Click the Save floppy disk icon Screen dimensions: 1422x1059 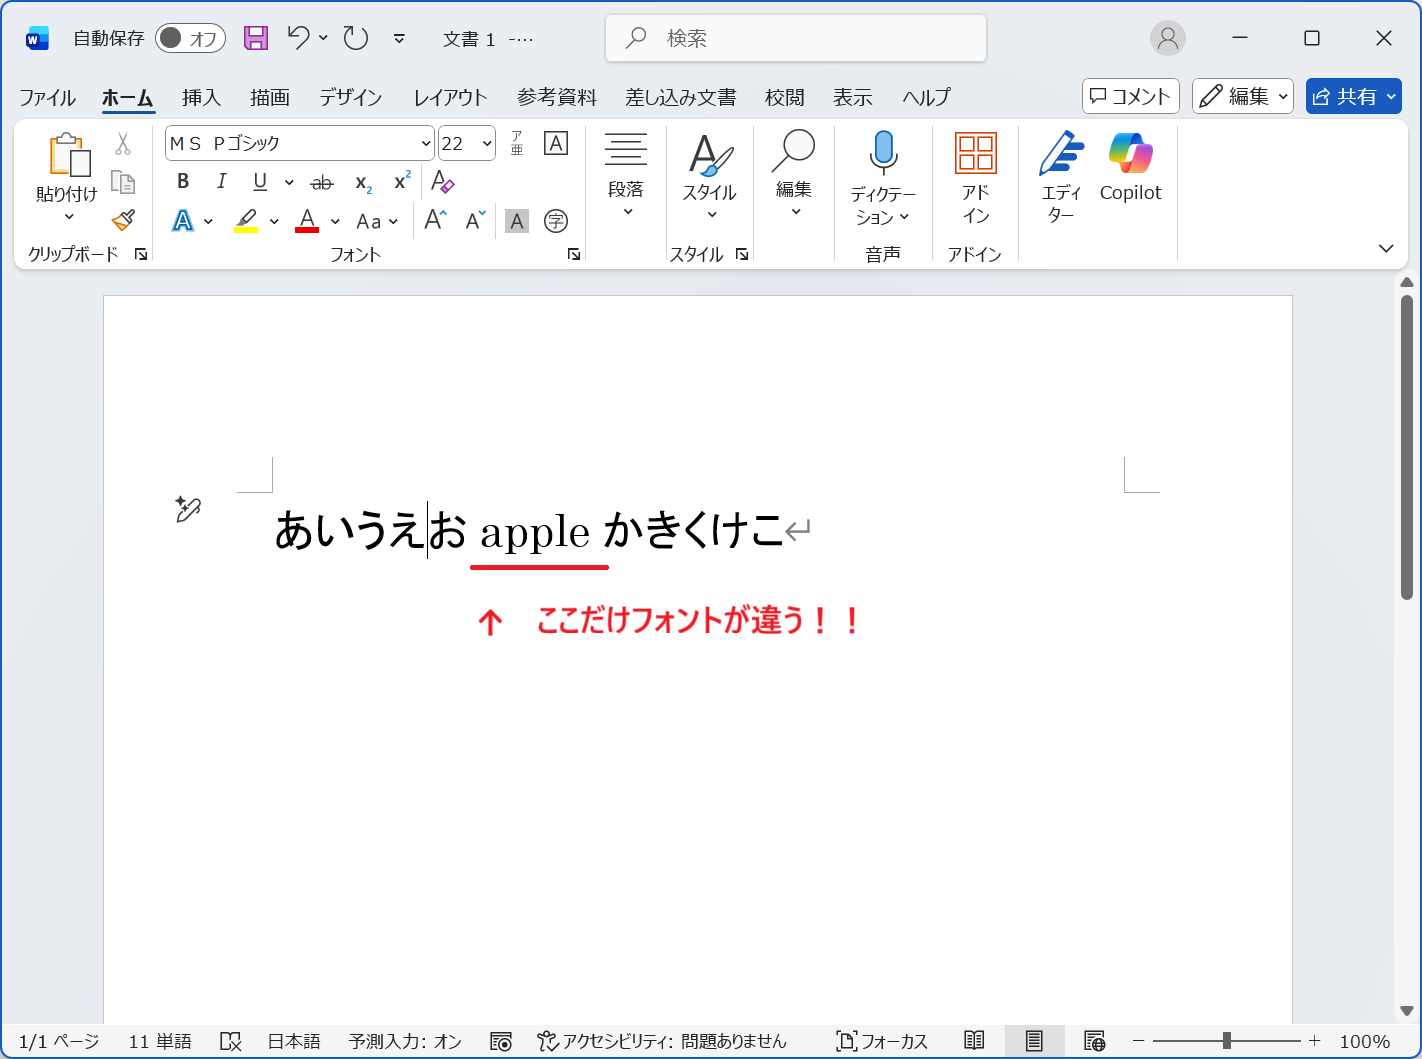[256, 38]
